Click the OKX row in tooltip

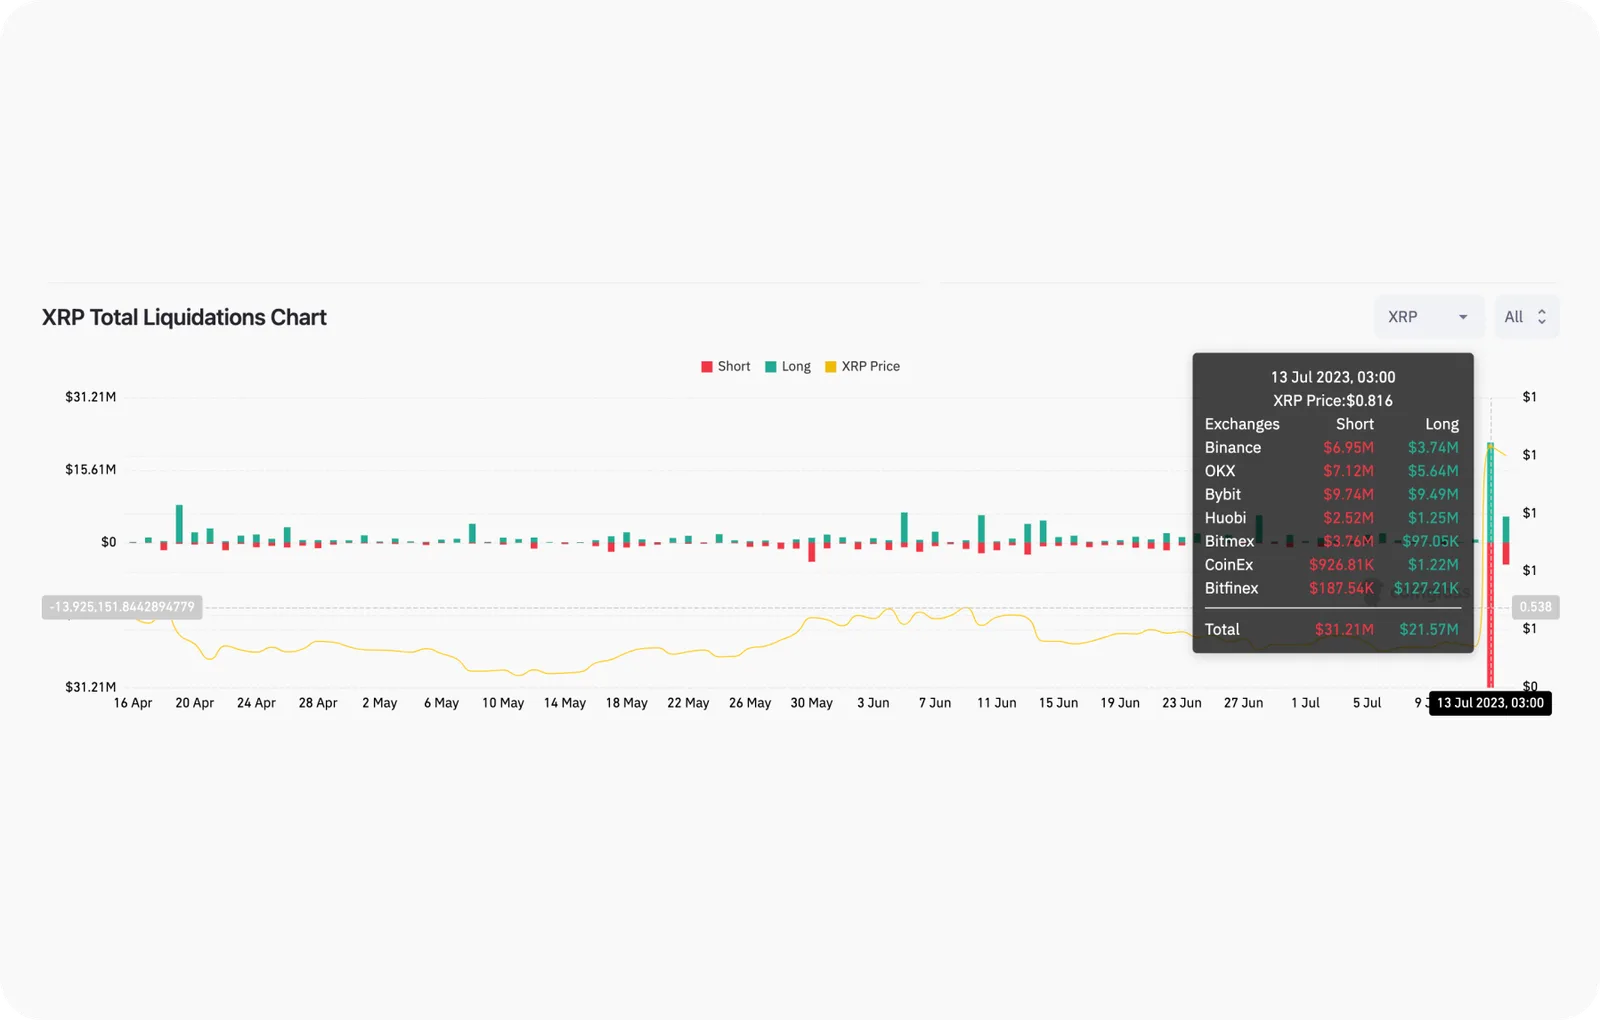tap(1332, 471)
